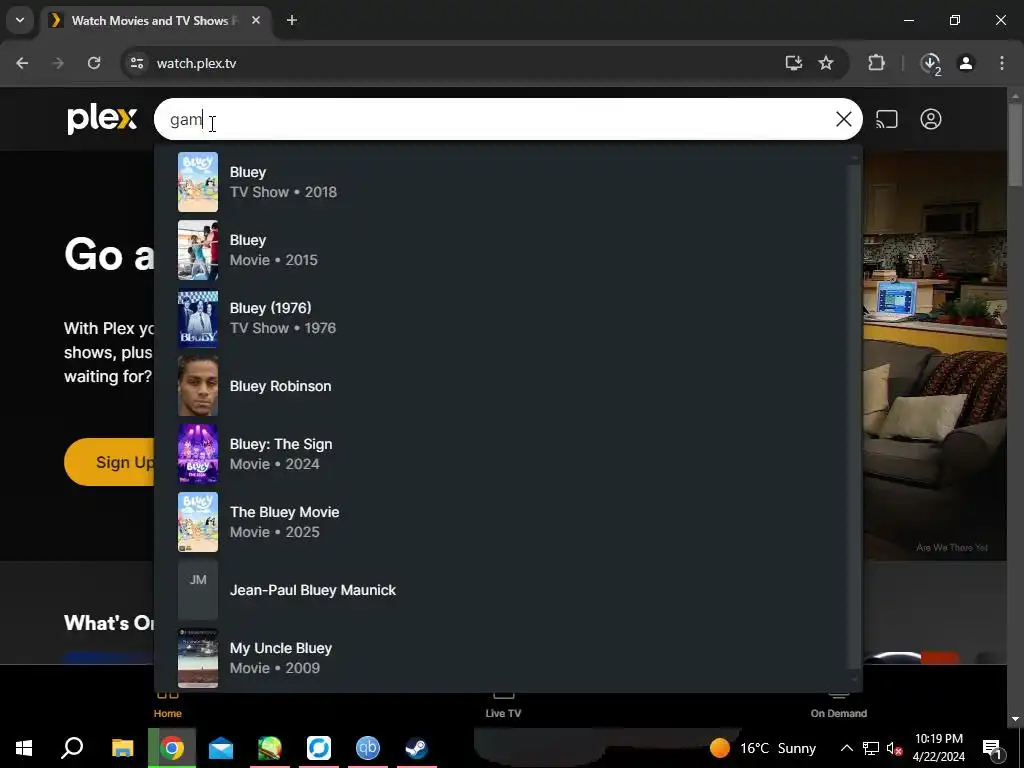Click Chrome icon in taskbar

click(172, 748)
